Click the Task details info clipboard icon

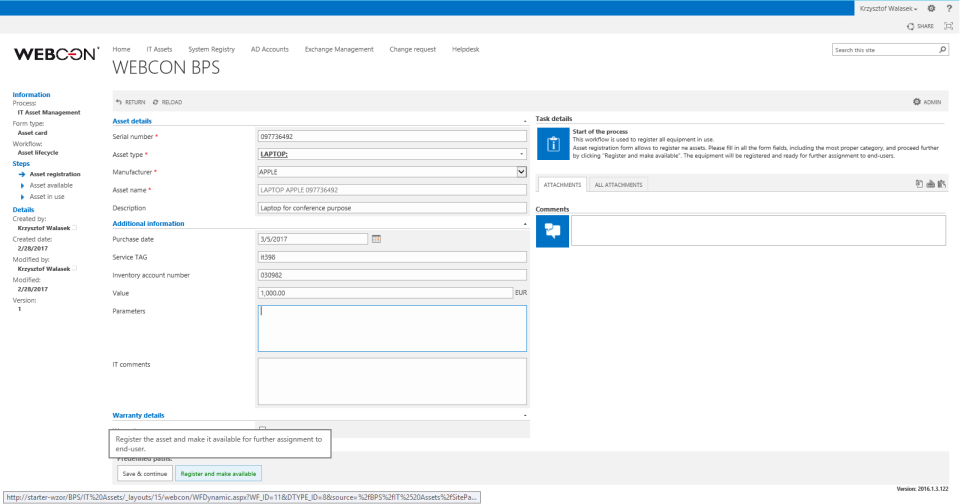tap(553, 144)
